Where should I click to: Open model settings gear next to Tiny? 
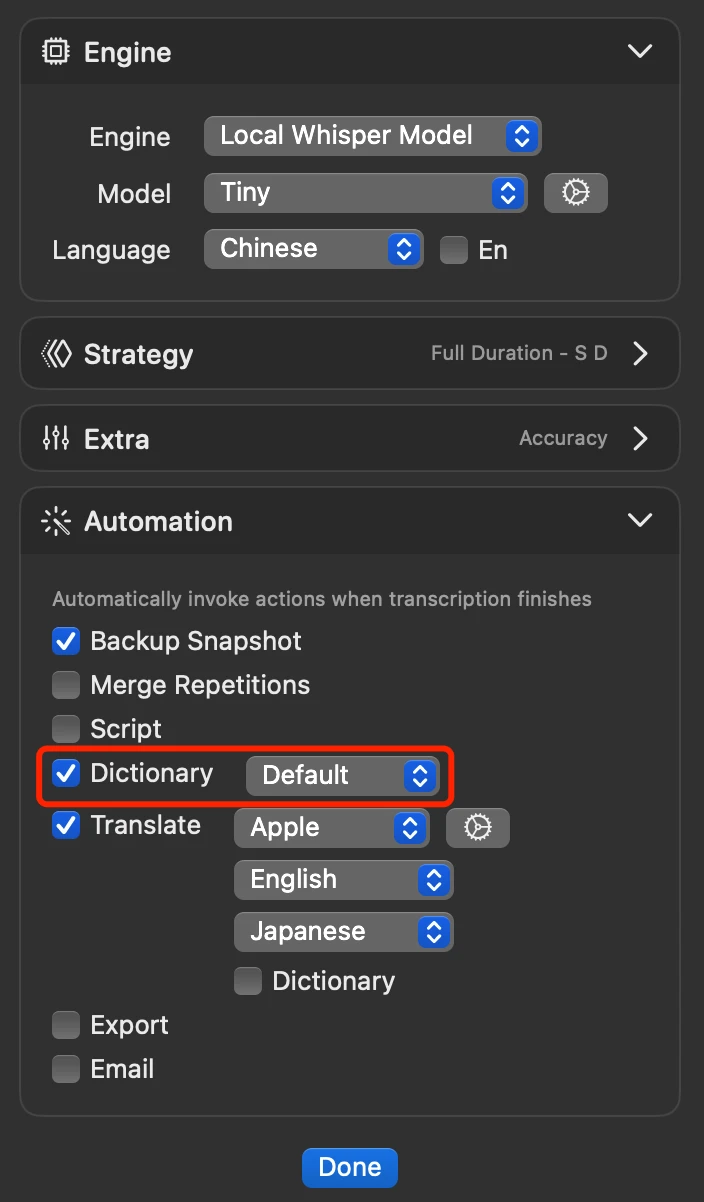(576, 193)
